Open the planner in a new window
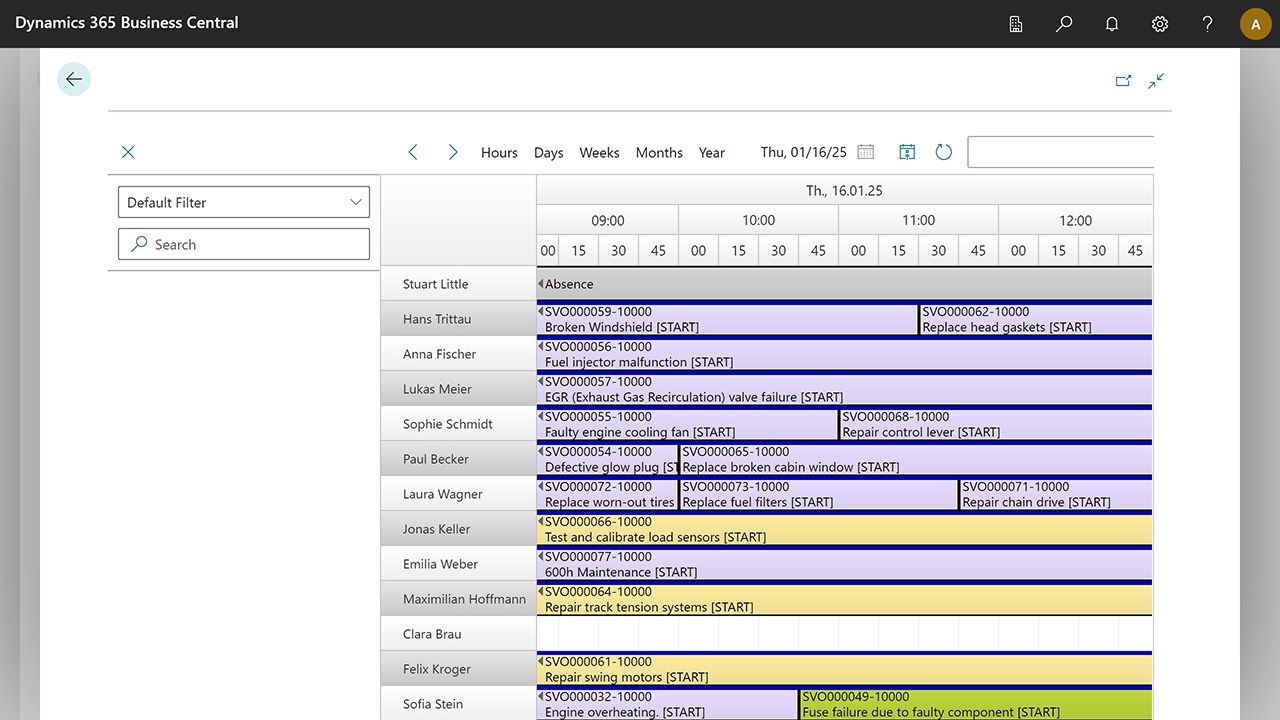Screen dimensions: 1280x720 (x=1123, y=80)
